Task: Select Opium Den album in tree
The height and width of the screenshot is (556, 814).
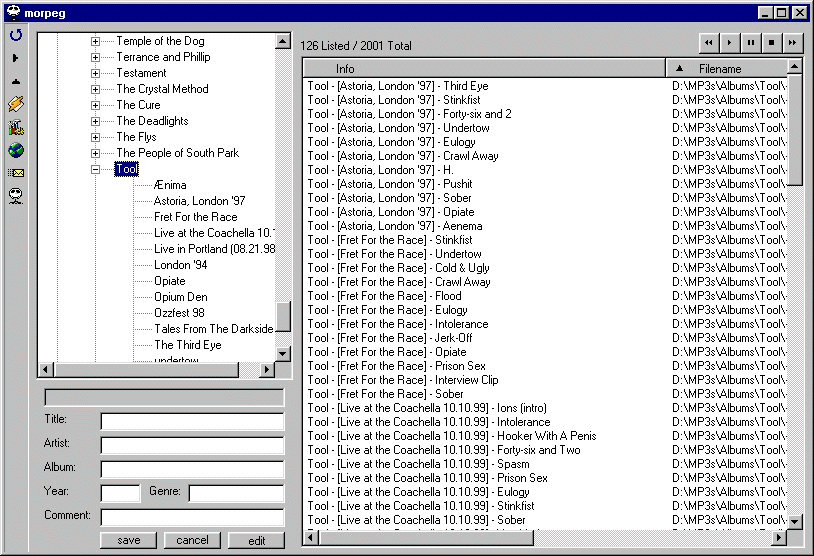Action: tap(181, 297)
